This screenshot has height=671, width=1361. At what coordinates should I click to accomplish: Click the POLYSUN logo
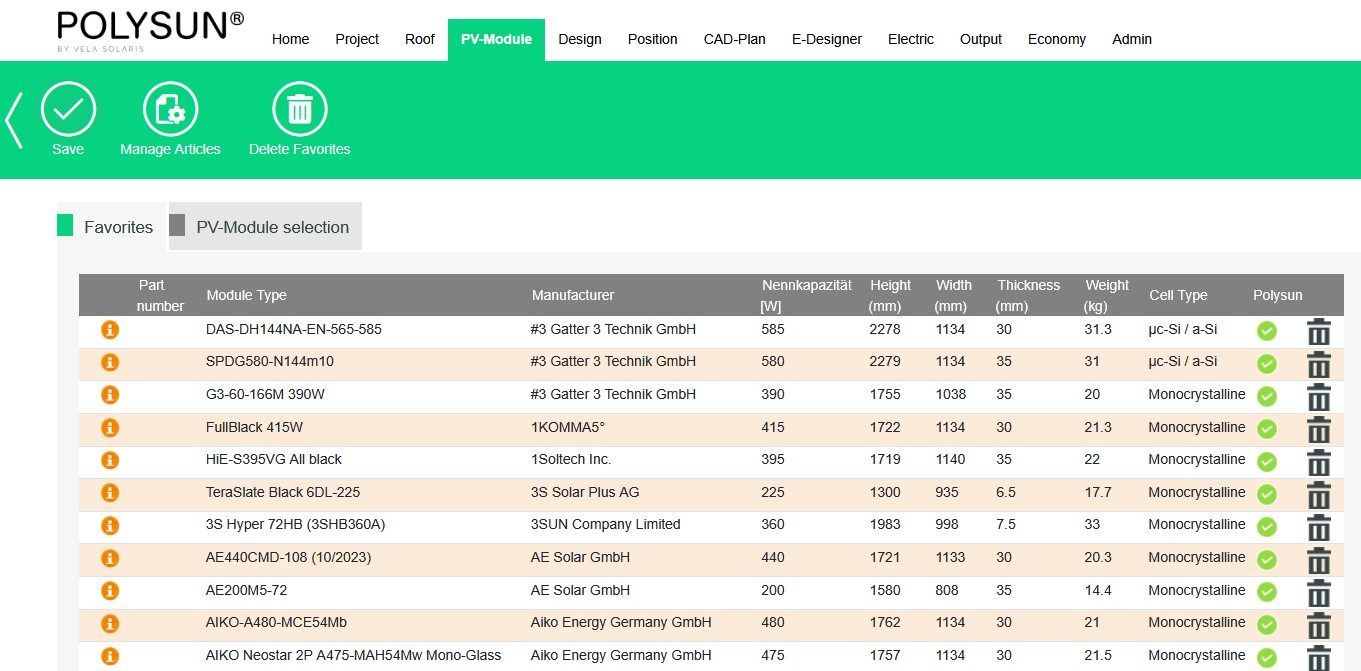pos(150,30)
